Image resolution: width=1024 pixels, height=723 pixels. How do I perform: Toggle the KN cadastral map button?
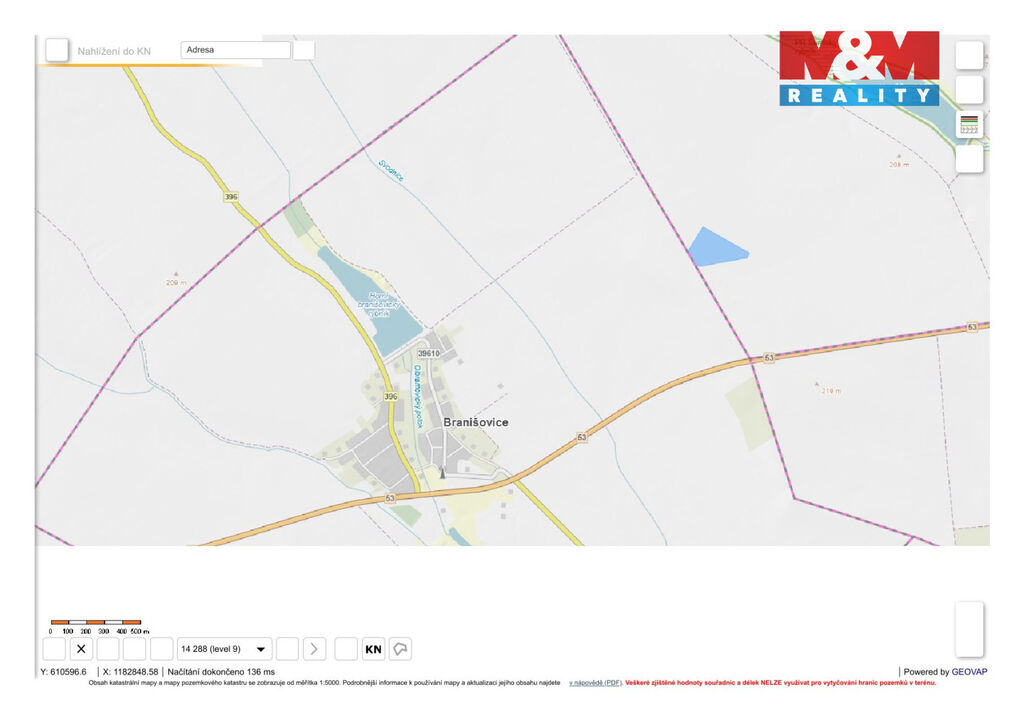pyautogui.click(x=373, y=649)
